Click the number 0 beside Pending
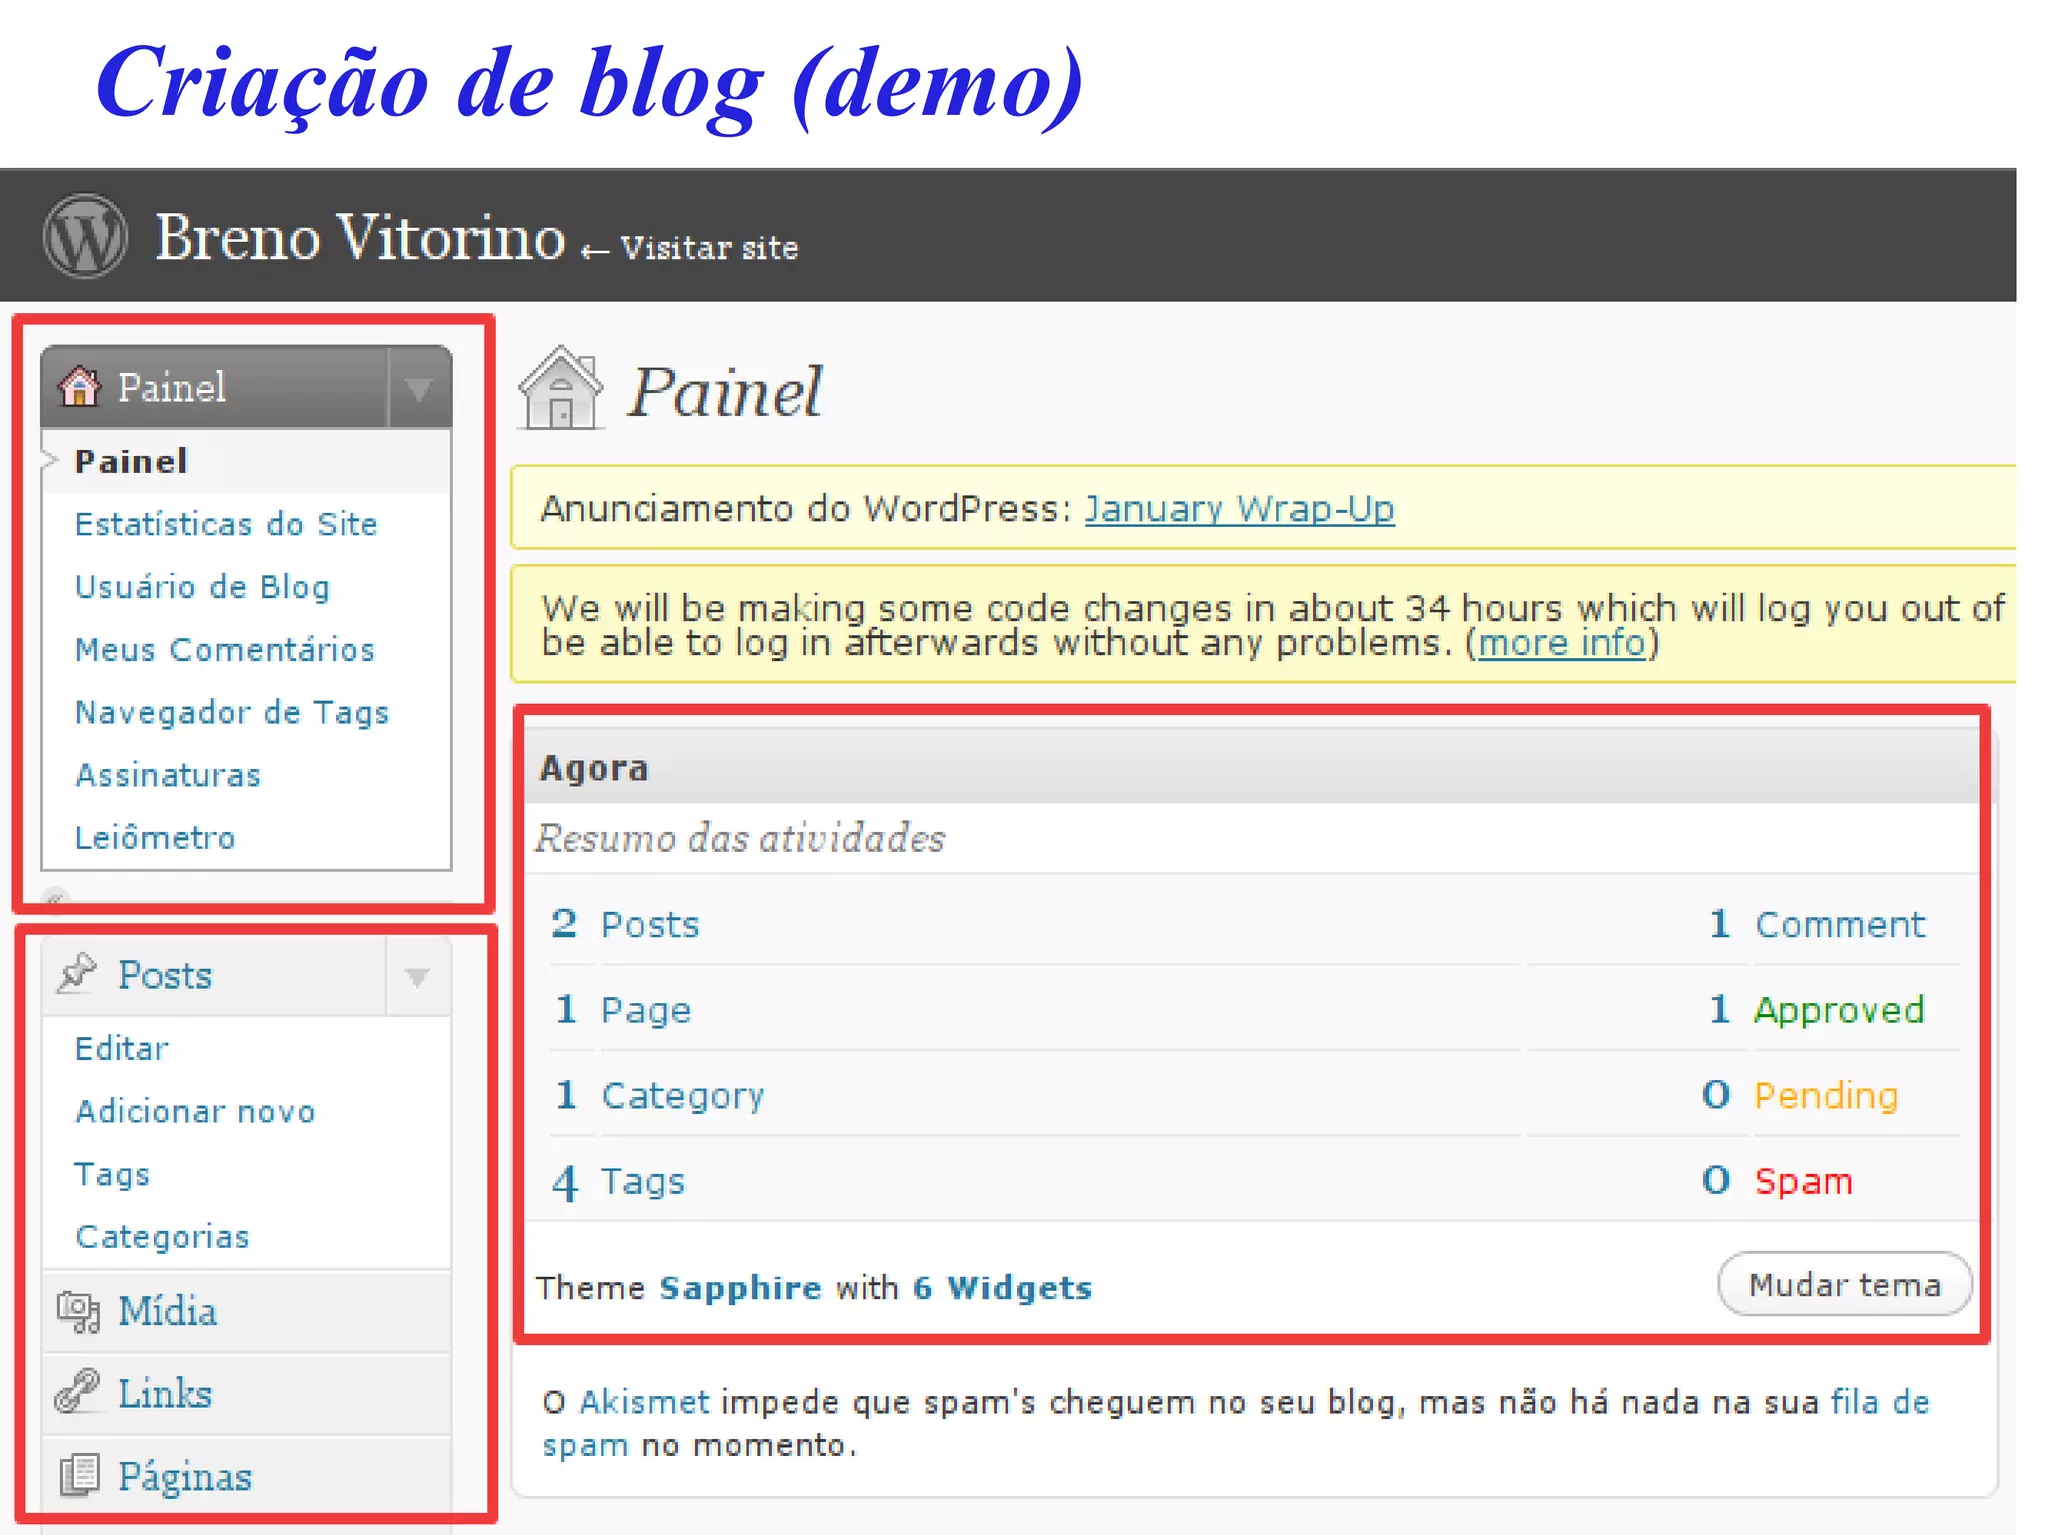 (x=1716, y=1095)
